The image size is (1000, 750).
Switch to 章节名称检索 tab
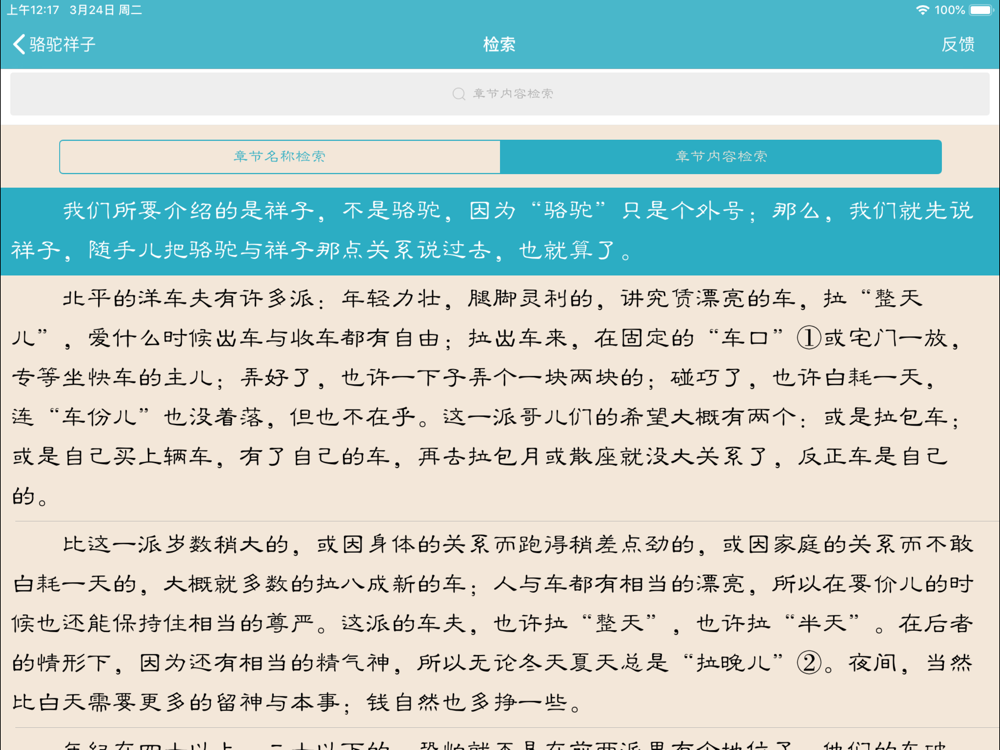pyautogui.click(x=280, y=156)
